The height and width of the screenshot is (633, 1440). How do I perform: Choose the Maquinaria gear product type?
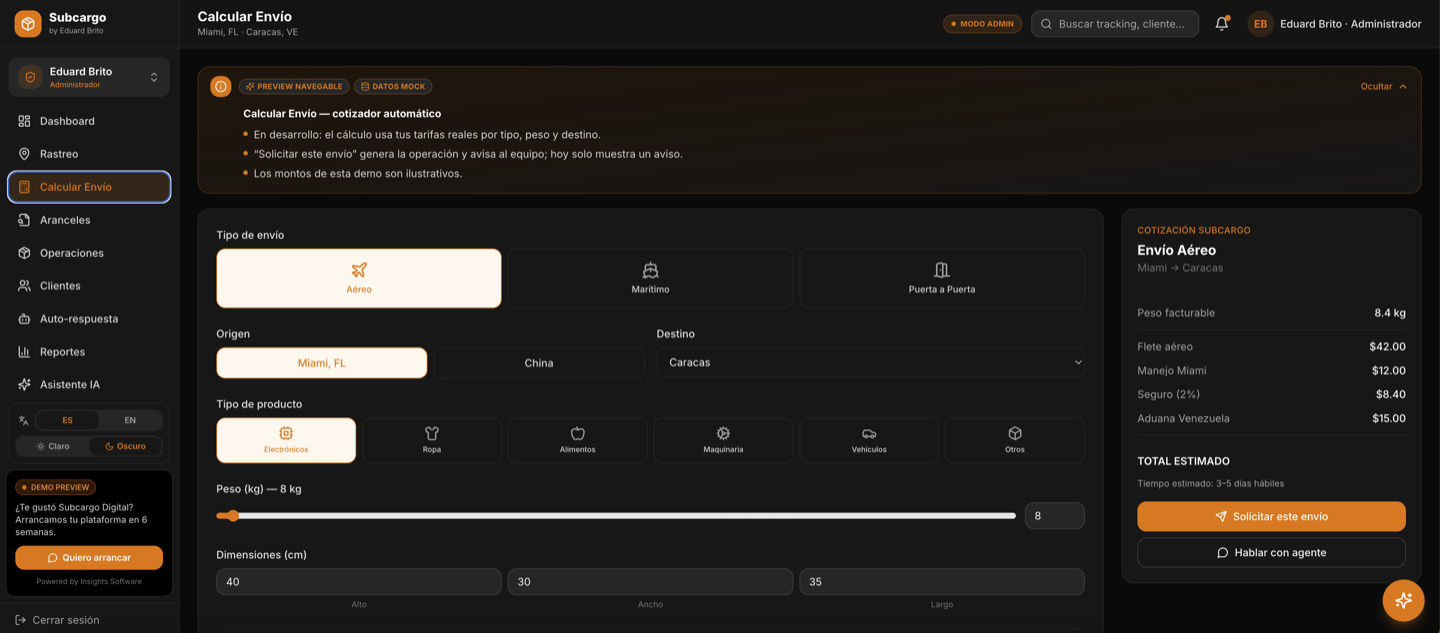click(x=723, y=440)
